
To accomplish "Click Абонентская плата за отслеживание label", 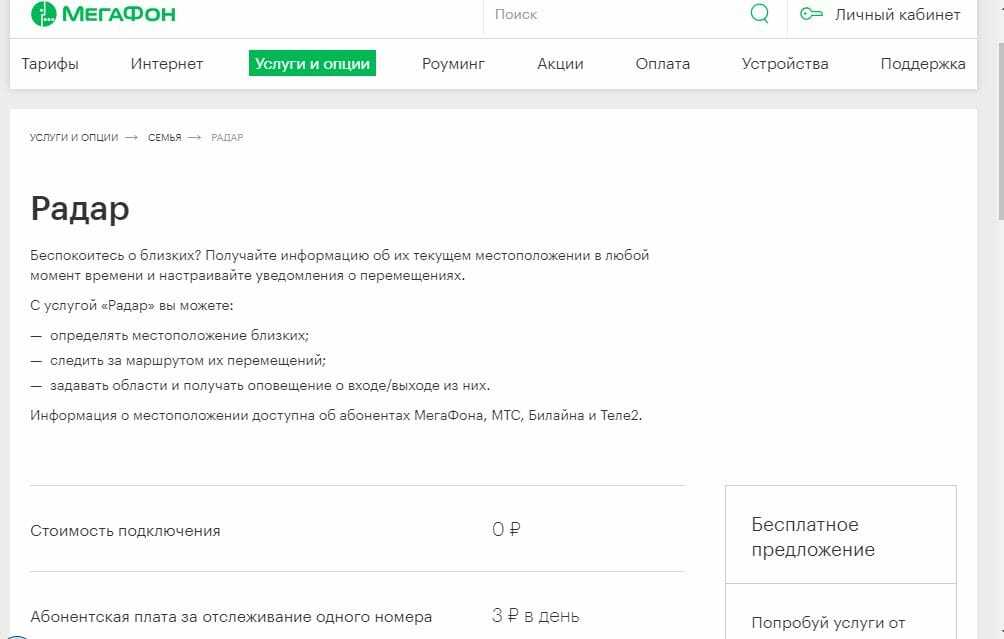I will click(x=231, y=617).
